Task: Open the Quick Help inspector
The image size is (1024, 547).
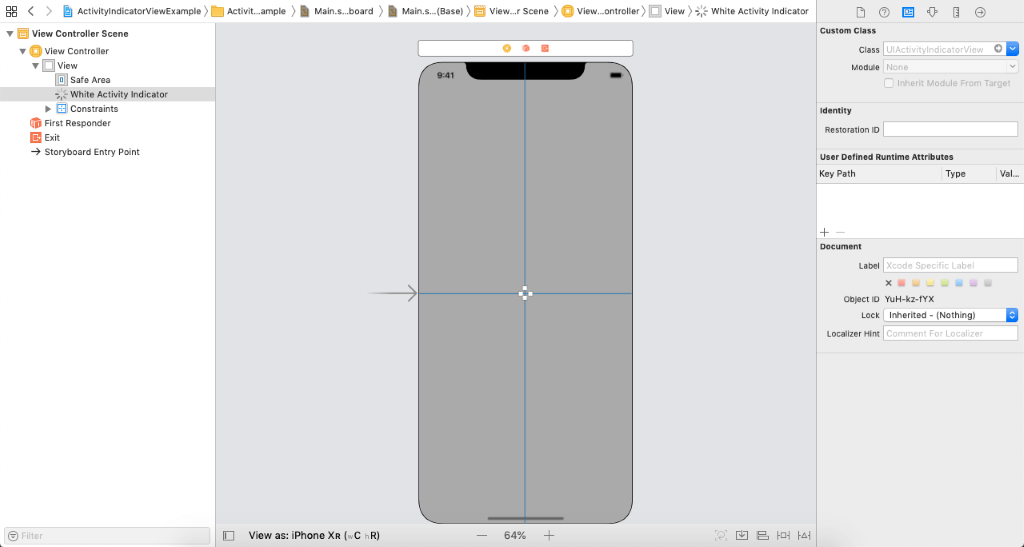Action: click(884, 12)
